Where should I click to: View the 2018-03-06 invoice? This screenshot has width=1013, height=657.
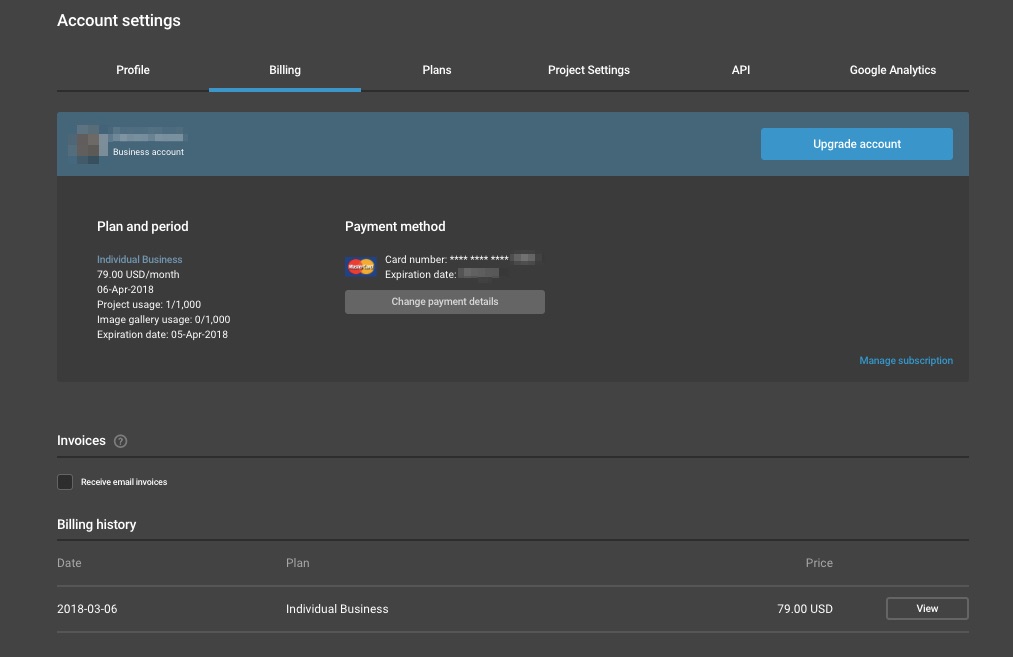(927, 609)
